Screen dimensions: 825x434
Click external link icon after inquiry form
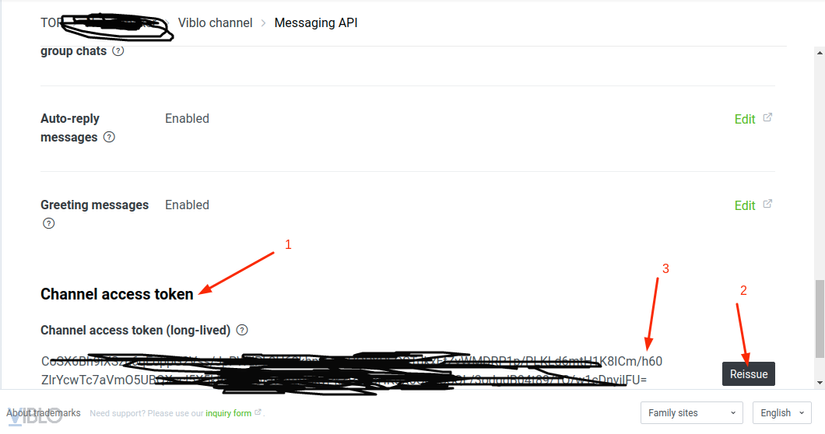click(258, 412)
